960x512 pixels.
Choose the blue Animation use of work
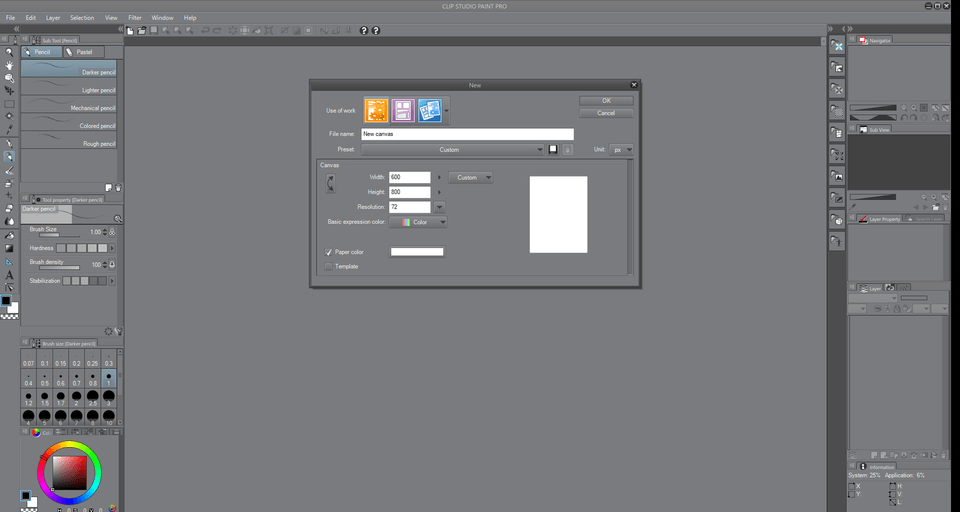430,110
